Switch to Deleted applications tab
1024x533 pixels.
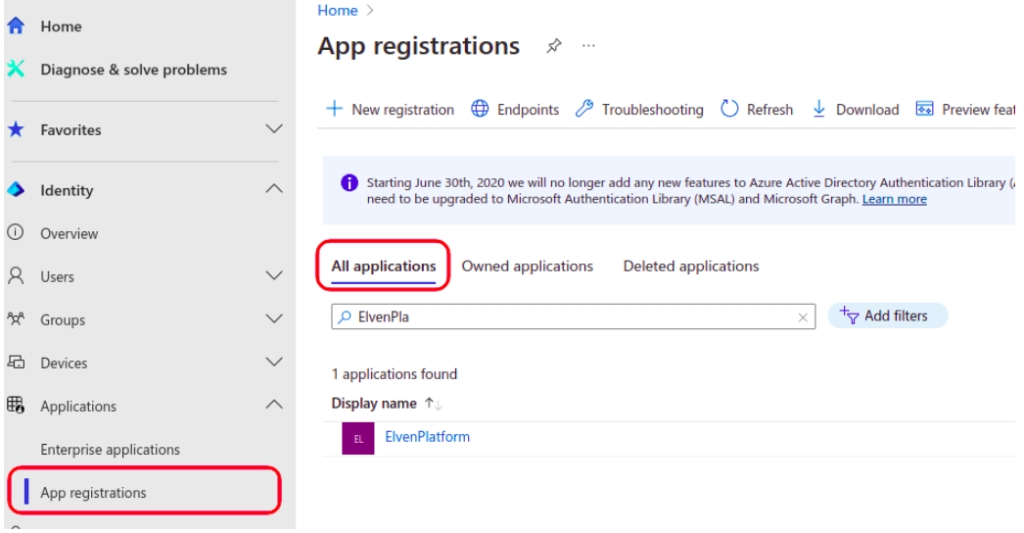(x=690, y=266)
